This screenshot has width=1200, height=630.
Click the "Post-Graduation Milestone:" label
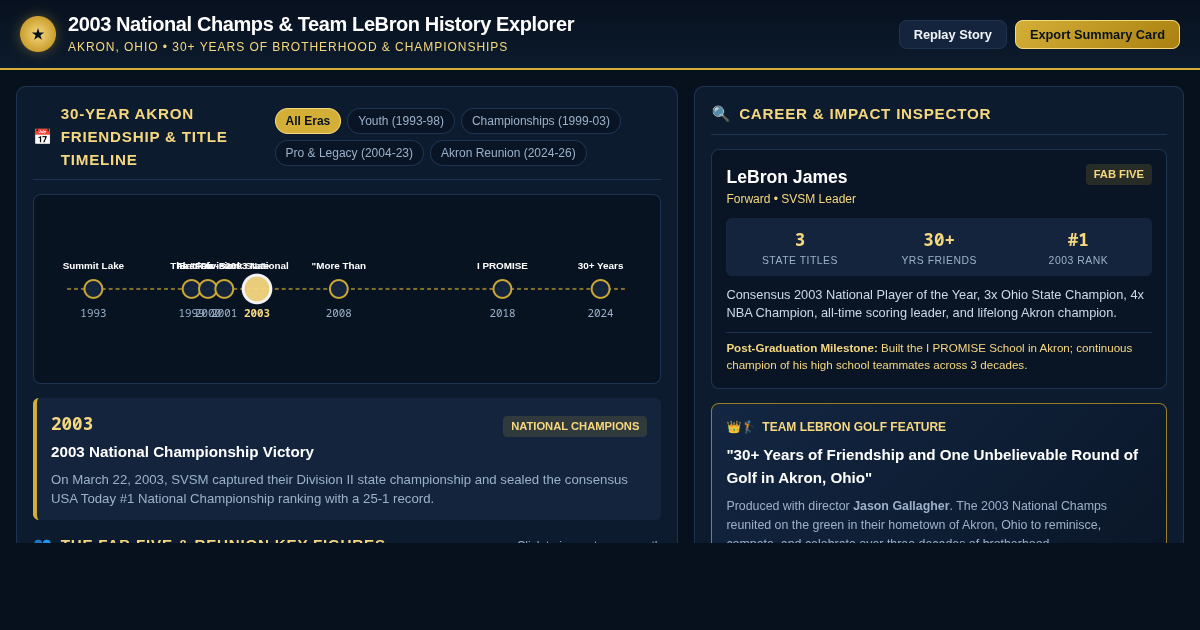click(x=802, y=348)
